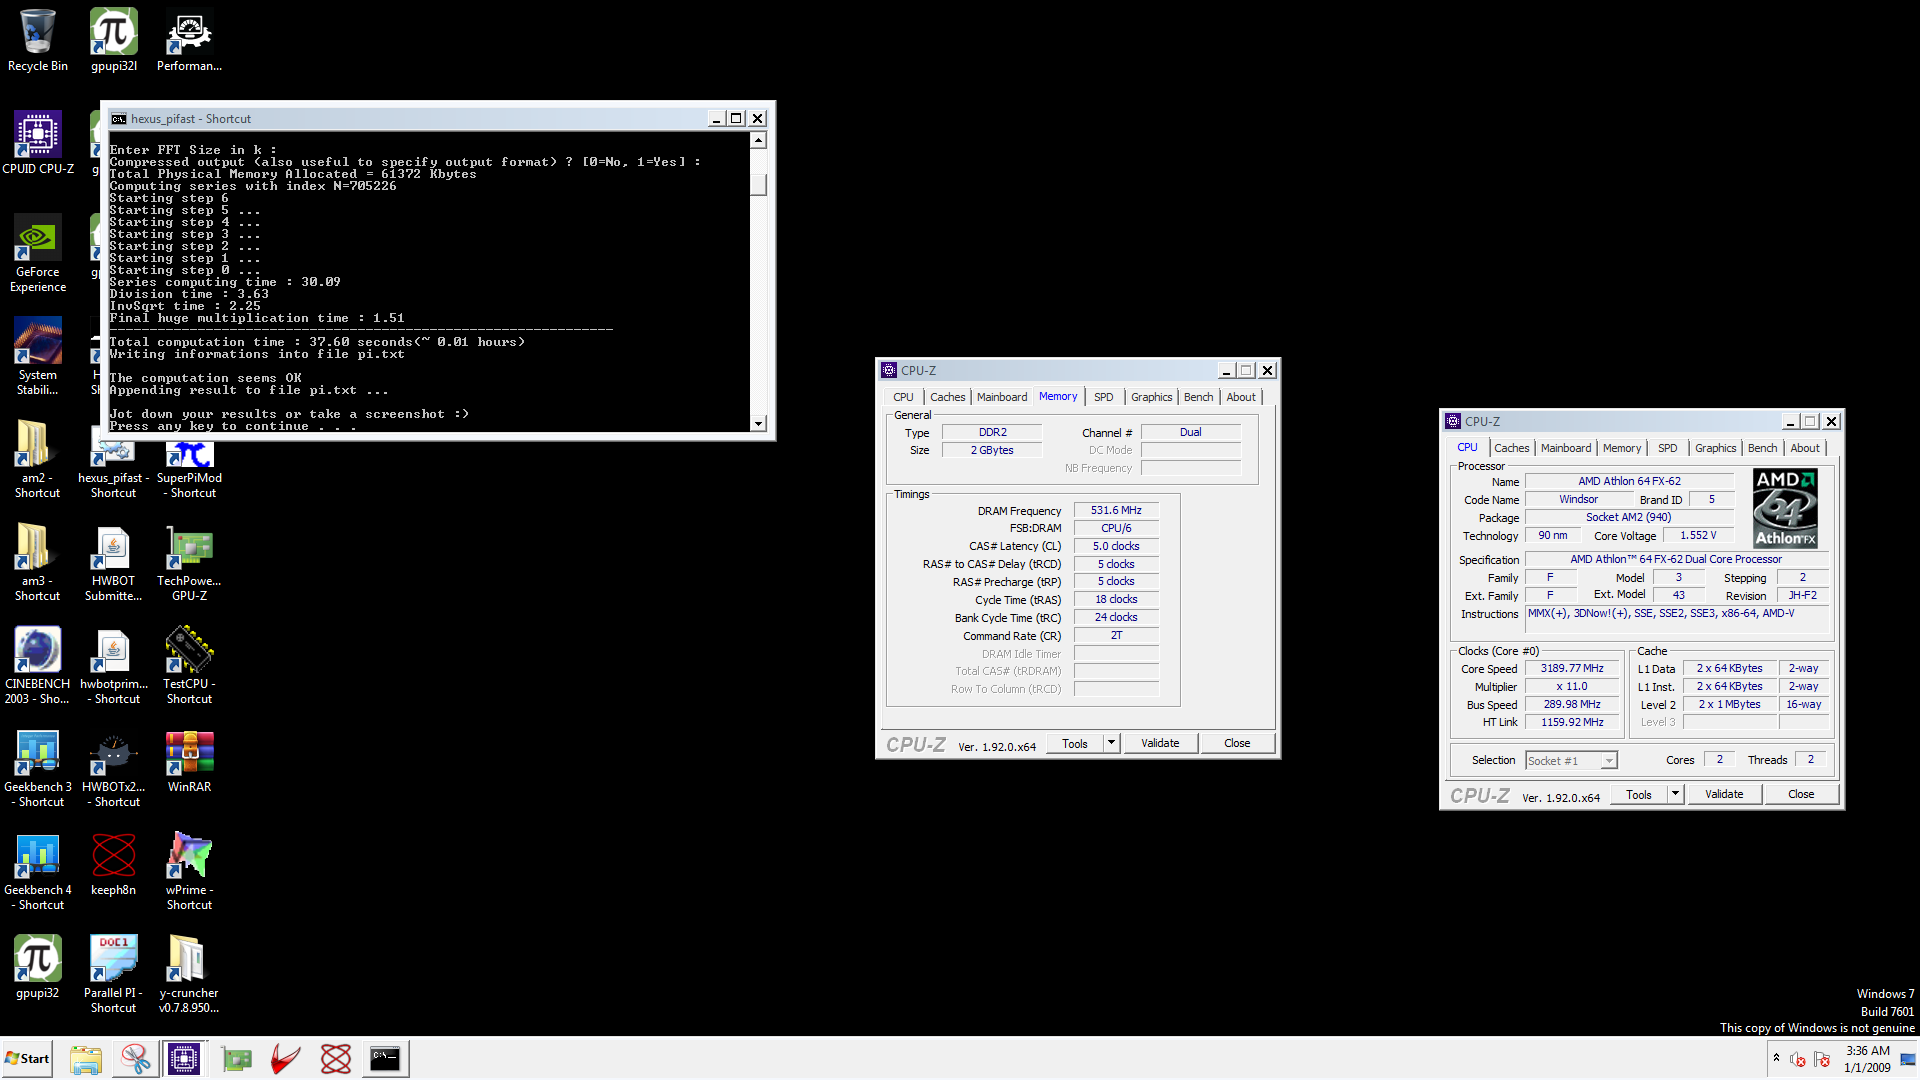
Task: Launch HWBOTx265 shortcut icon
Action: click(x=114, y=768)
